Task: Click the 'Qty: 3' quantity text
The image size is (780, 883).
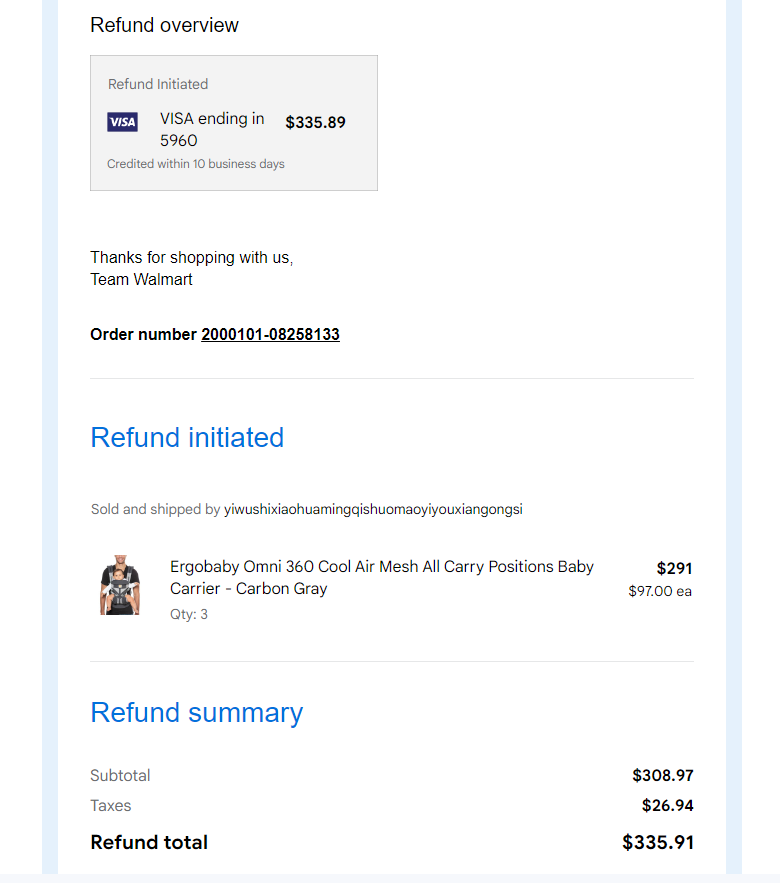Action: (x=189, y=614)
